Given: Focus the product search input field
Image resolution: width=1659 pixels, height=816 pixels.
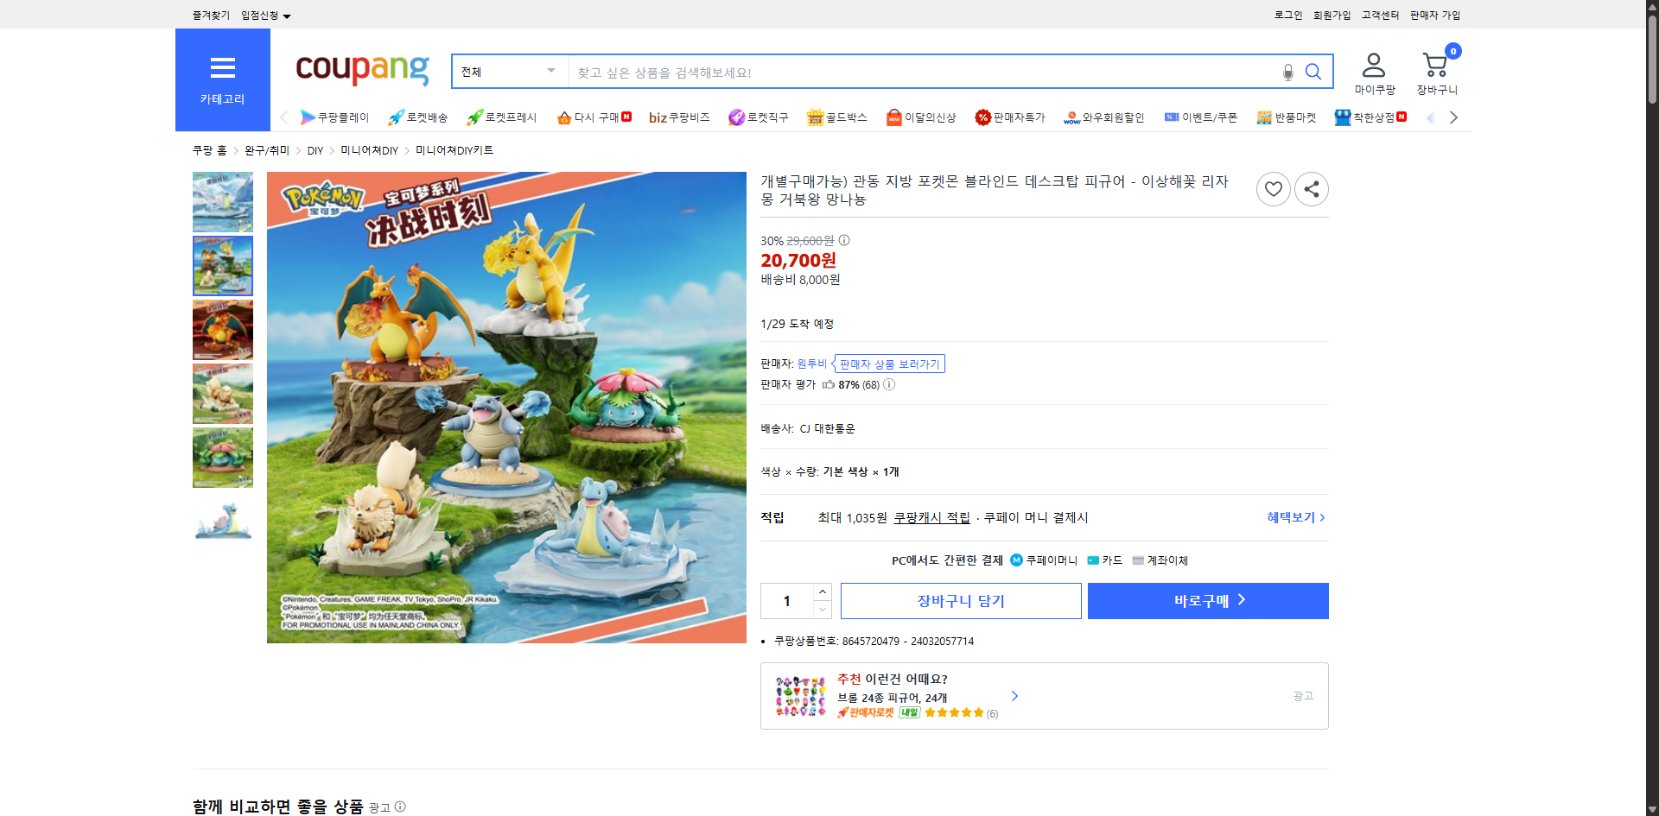Looking at the screenshot, I should [x=923, y=72].
